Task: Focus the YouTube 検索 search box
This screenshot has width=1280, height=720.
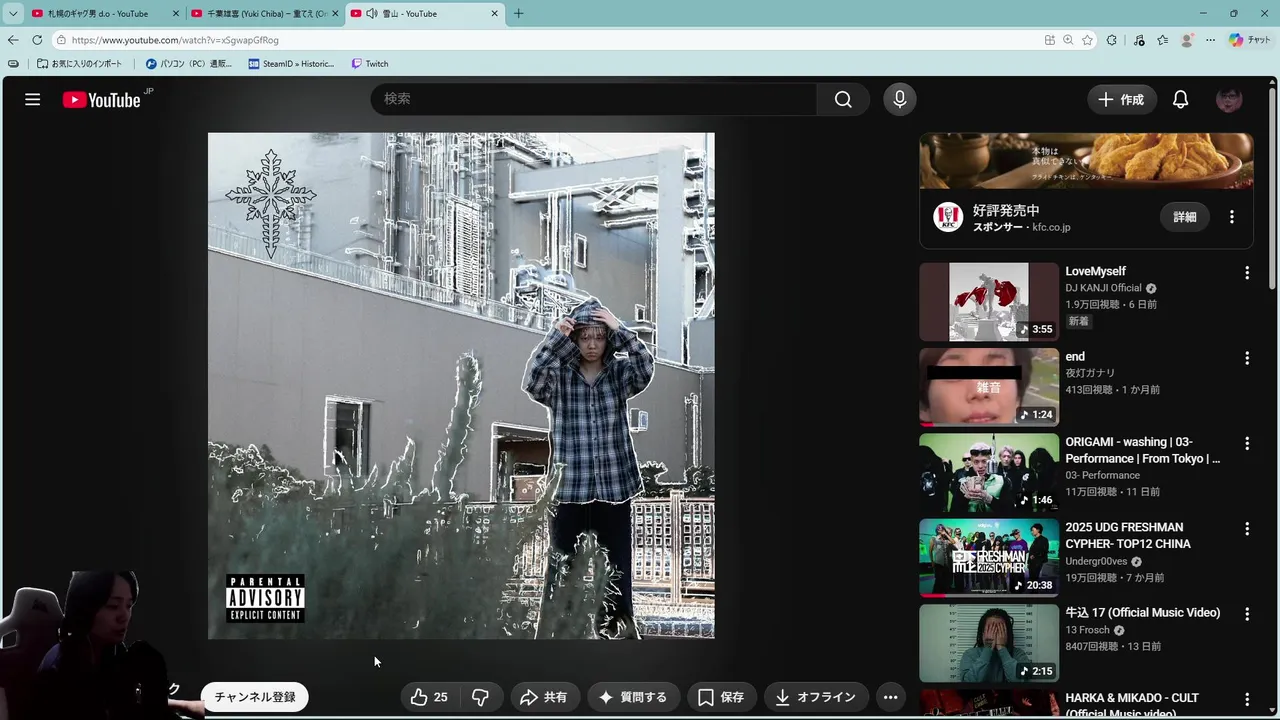Action: tap(594, 99)
